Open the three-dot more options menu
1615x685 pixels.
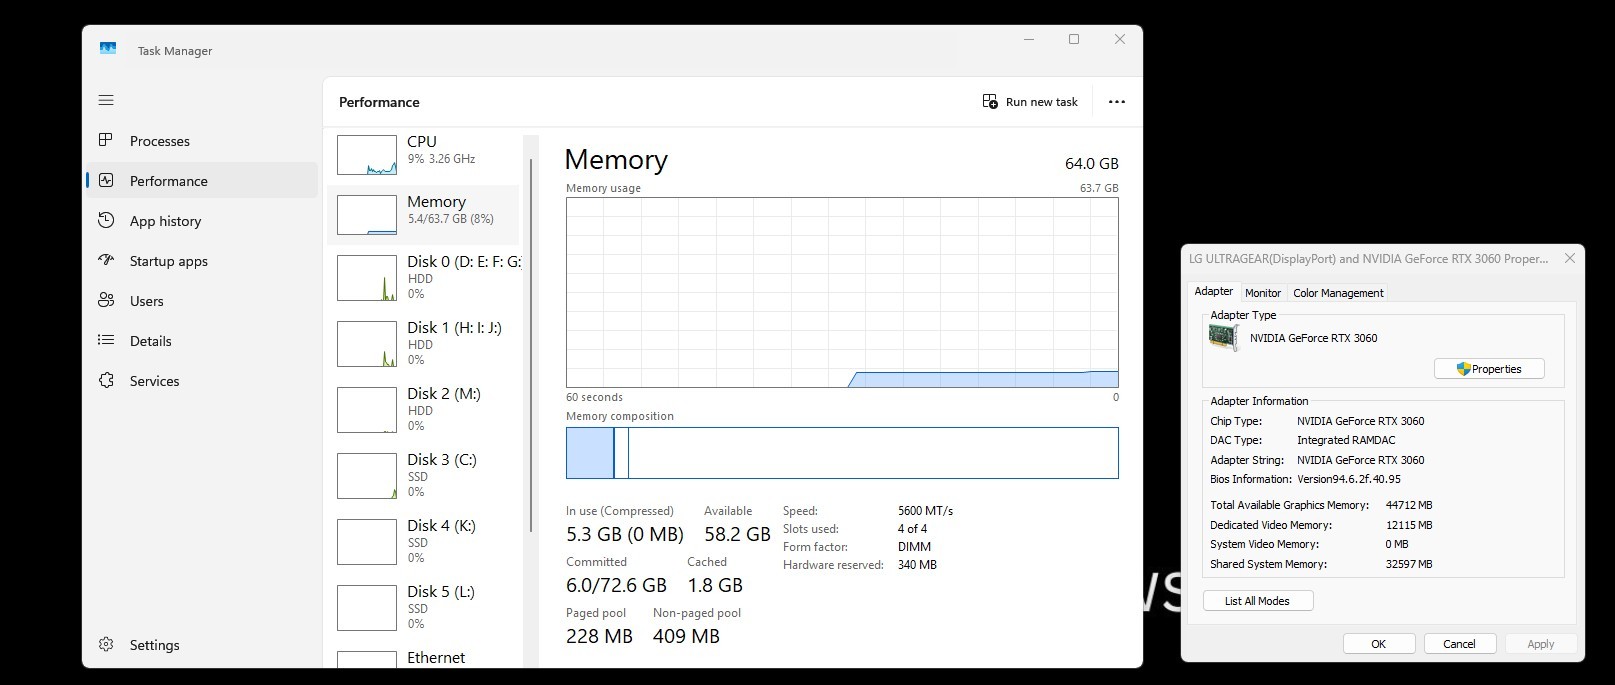(x=1117, y=102)
